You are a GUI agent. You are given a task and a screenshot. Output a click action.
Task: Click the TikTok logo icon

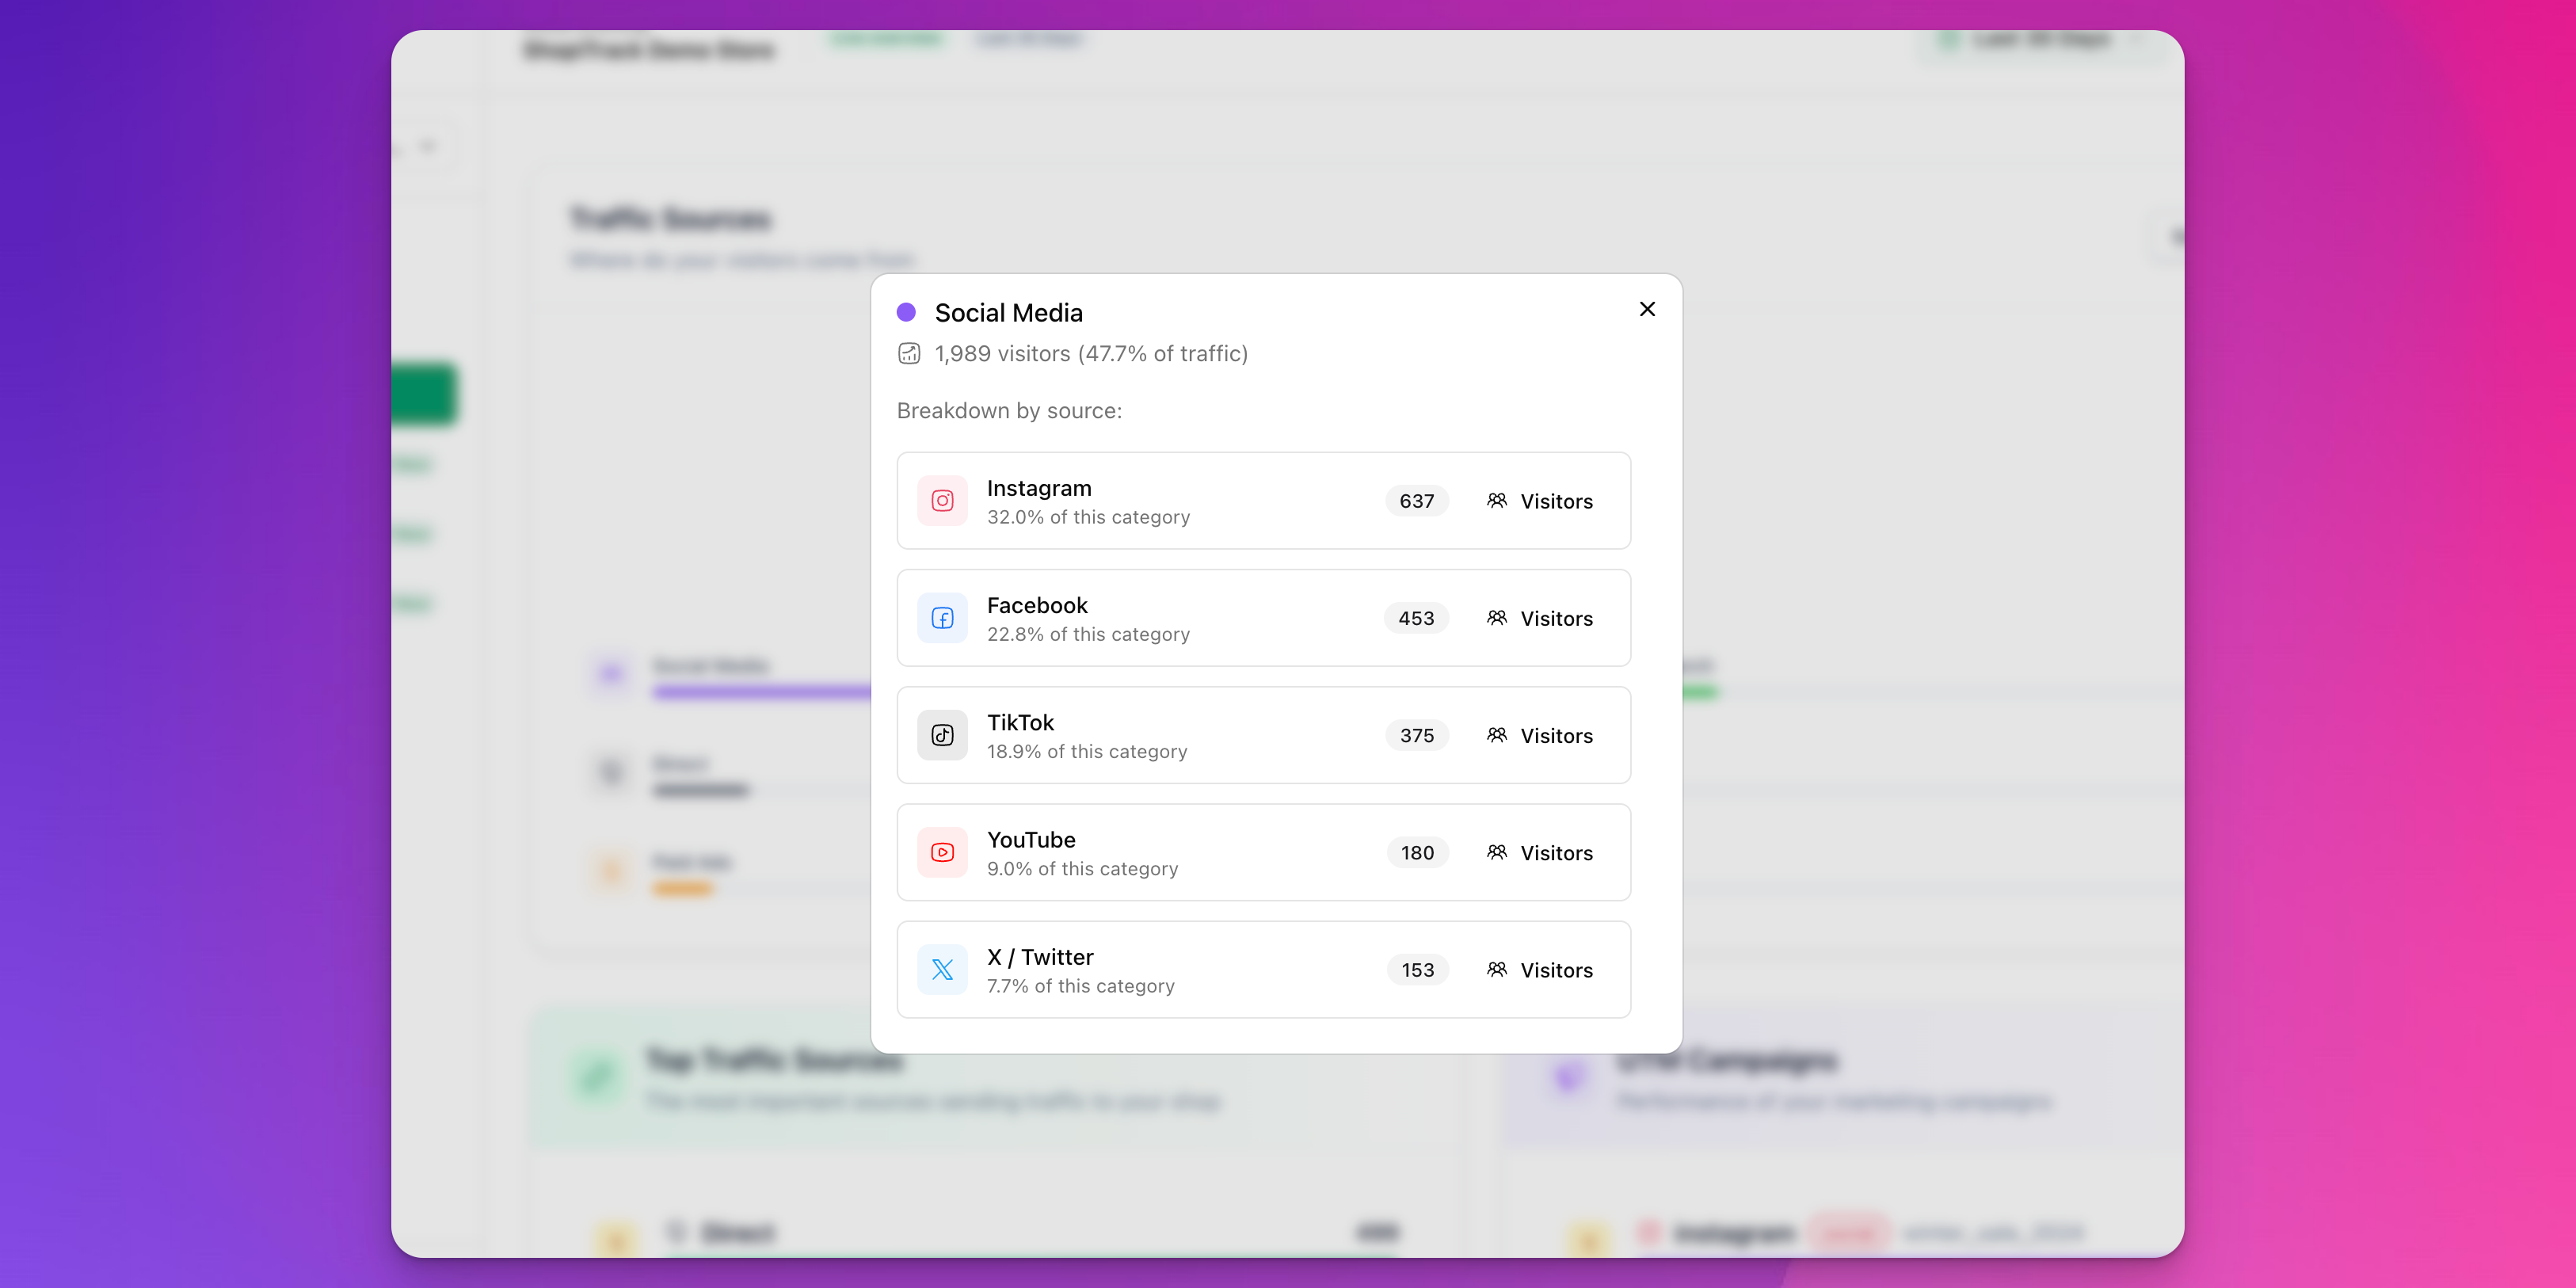[x=942, y=735]
